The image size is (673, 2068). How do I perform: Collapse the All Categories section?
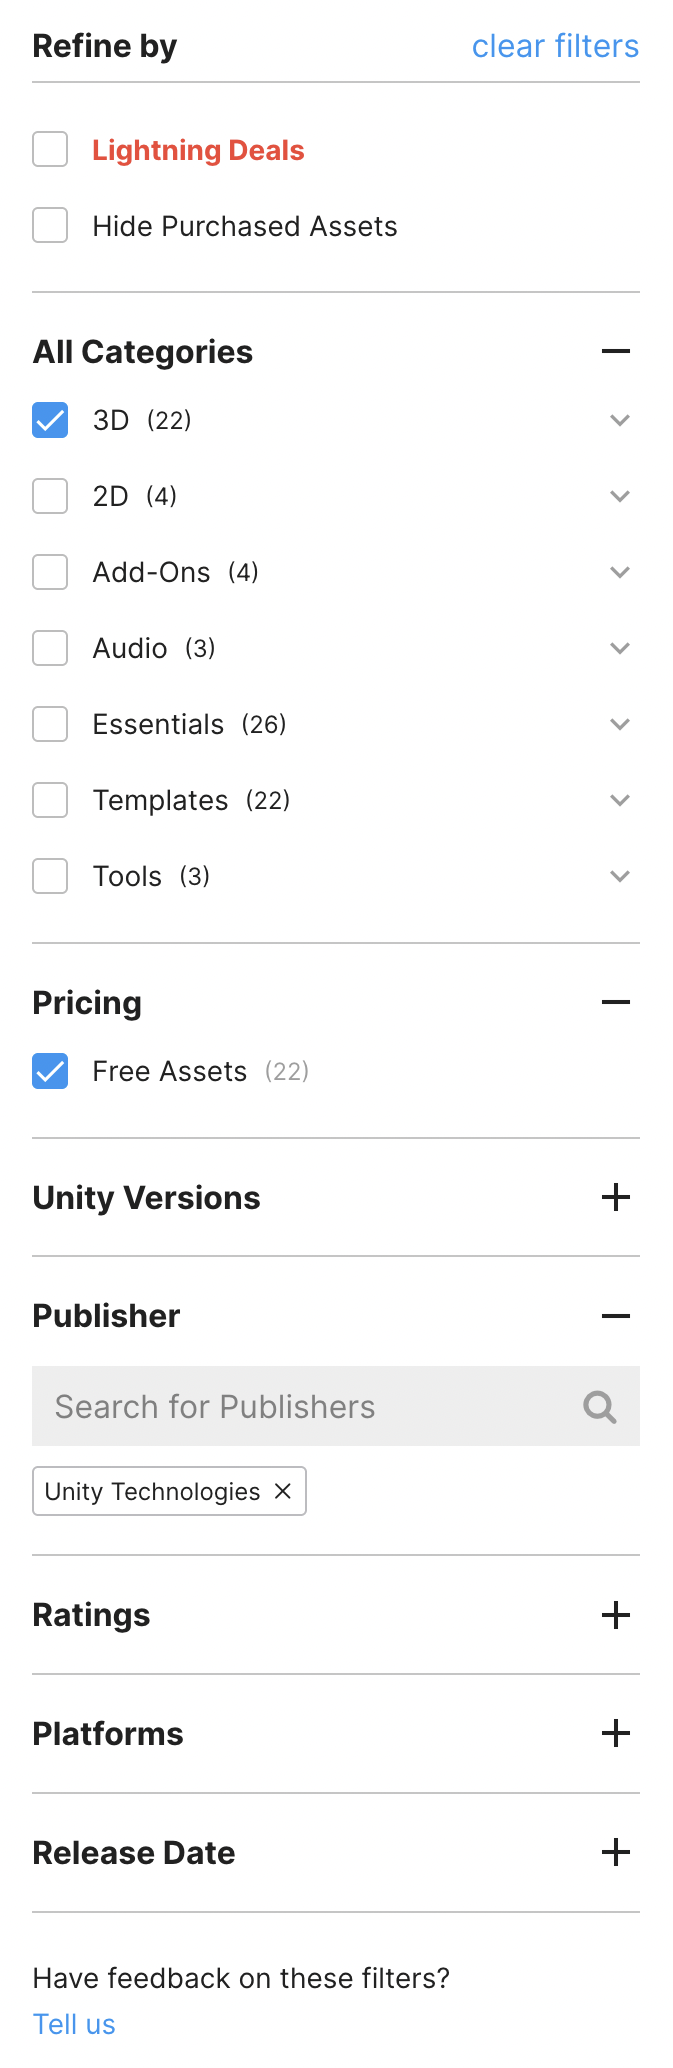[x=616, y=351]
